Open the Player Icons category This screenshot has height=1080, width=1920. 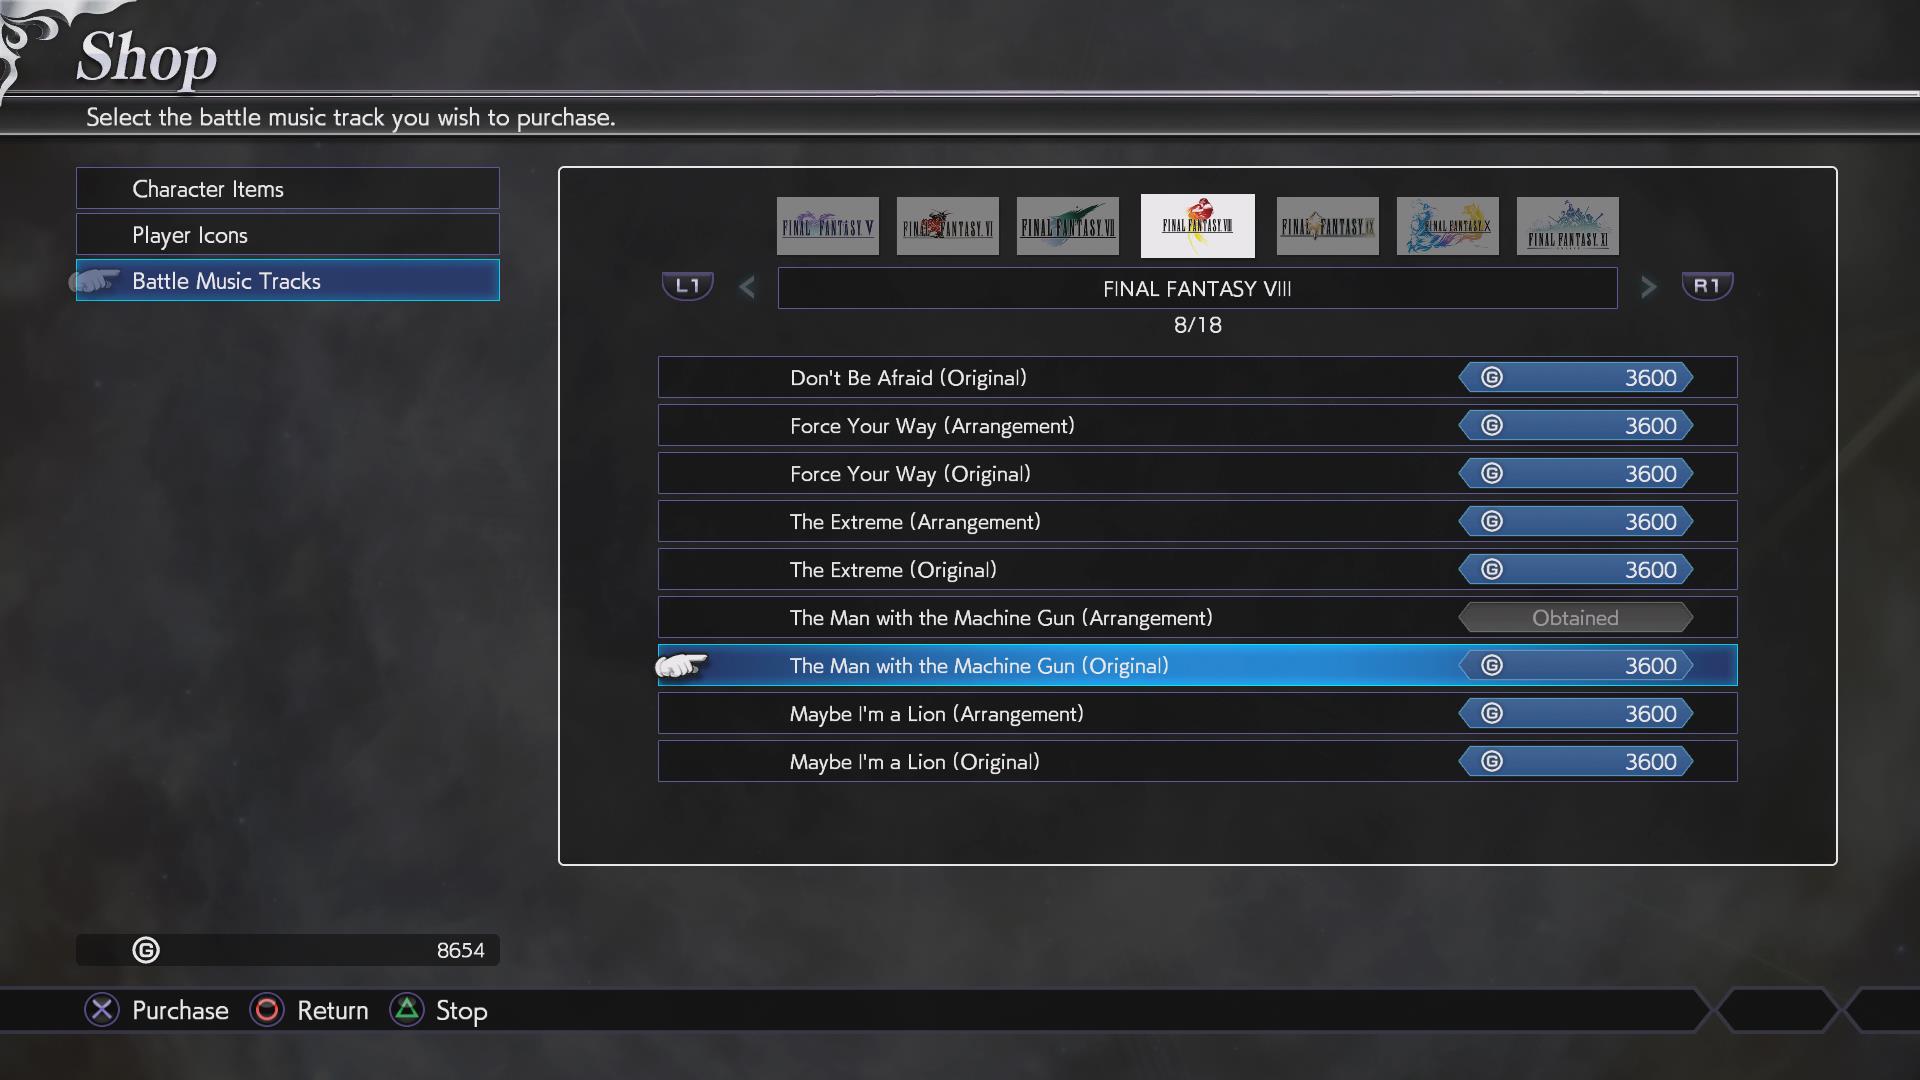click(x=288, y=234)
